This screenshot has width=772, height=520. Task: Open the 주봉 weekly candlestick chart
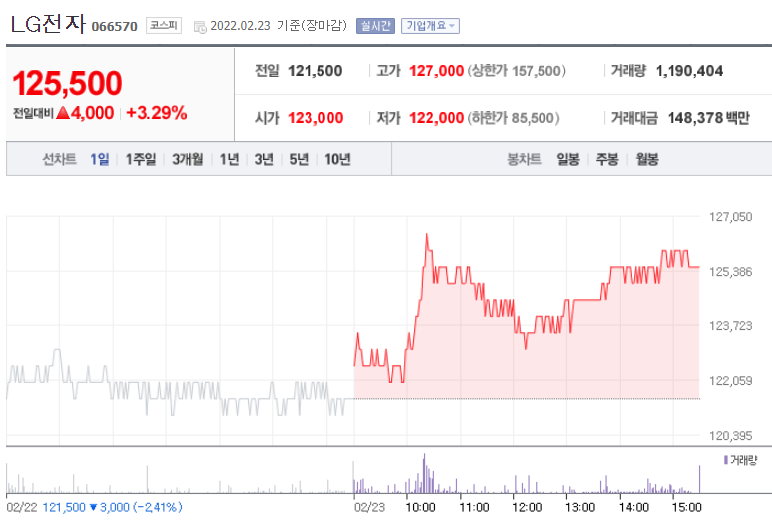[607, 159]
